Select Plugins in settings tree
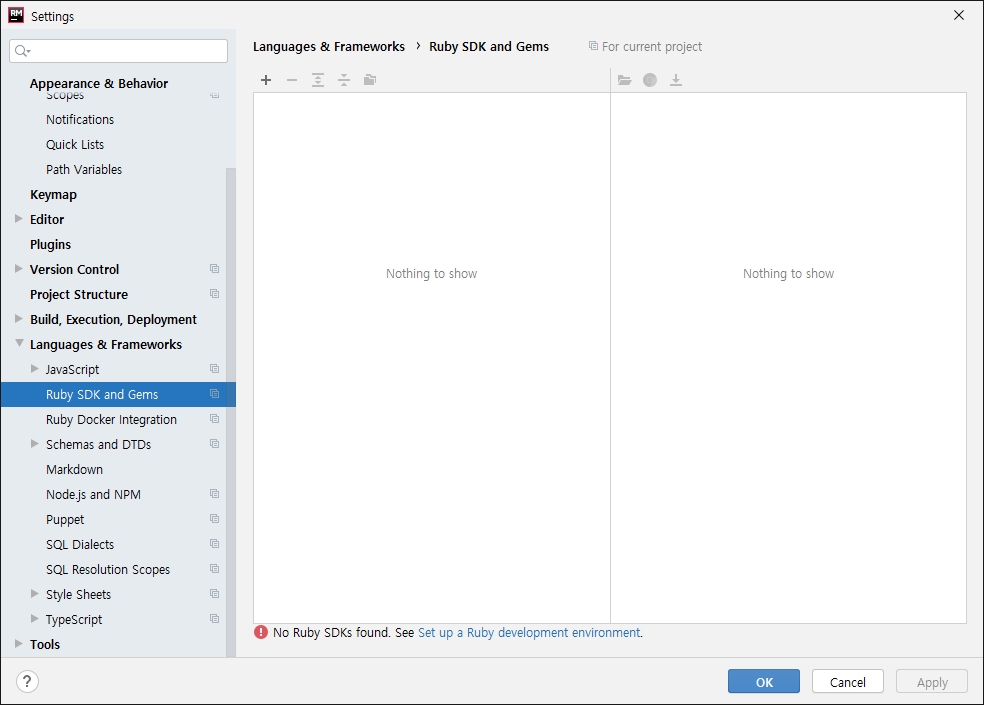Image resolution: width=984 pixels, height=705 pixels. [50, 244]
